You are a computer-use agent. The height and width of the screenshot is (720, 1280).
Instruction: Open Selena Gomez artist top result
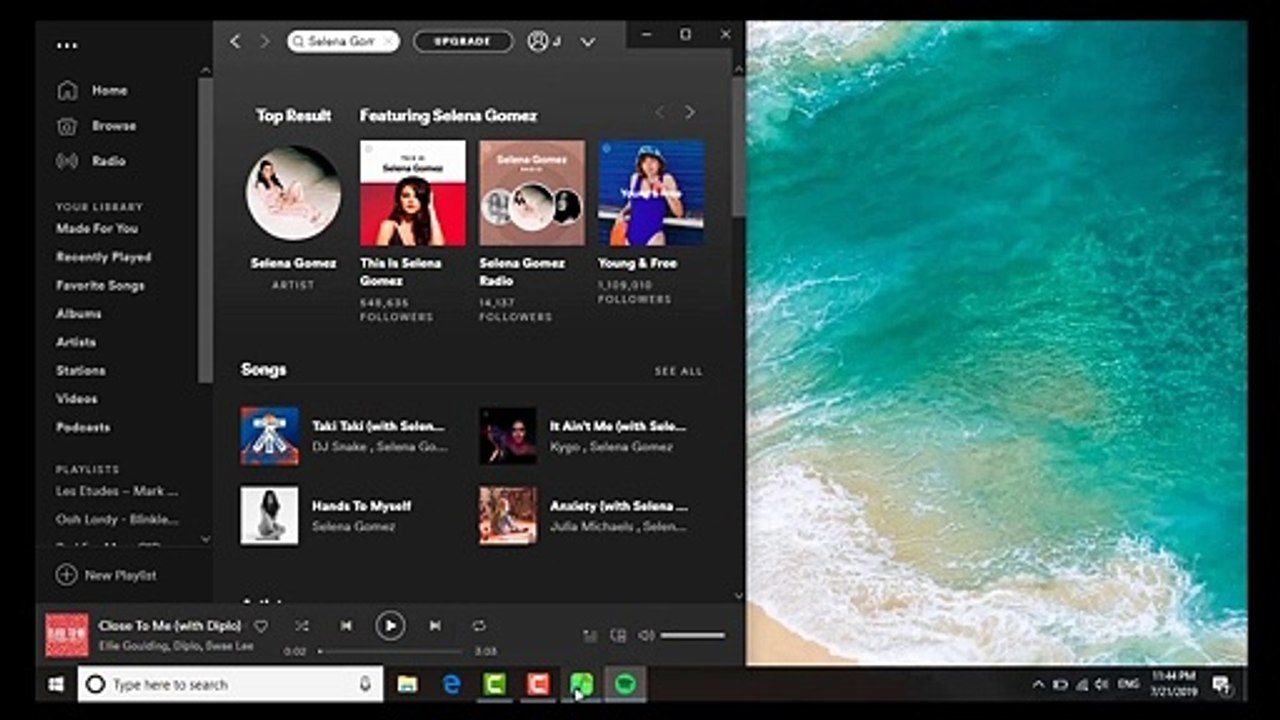point(293,193)
